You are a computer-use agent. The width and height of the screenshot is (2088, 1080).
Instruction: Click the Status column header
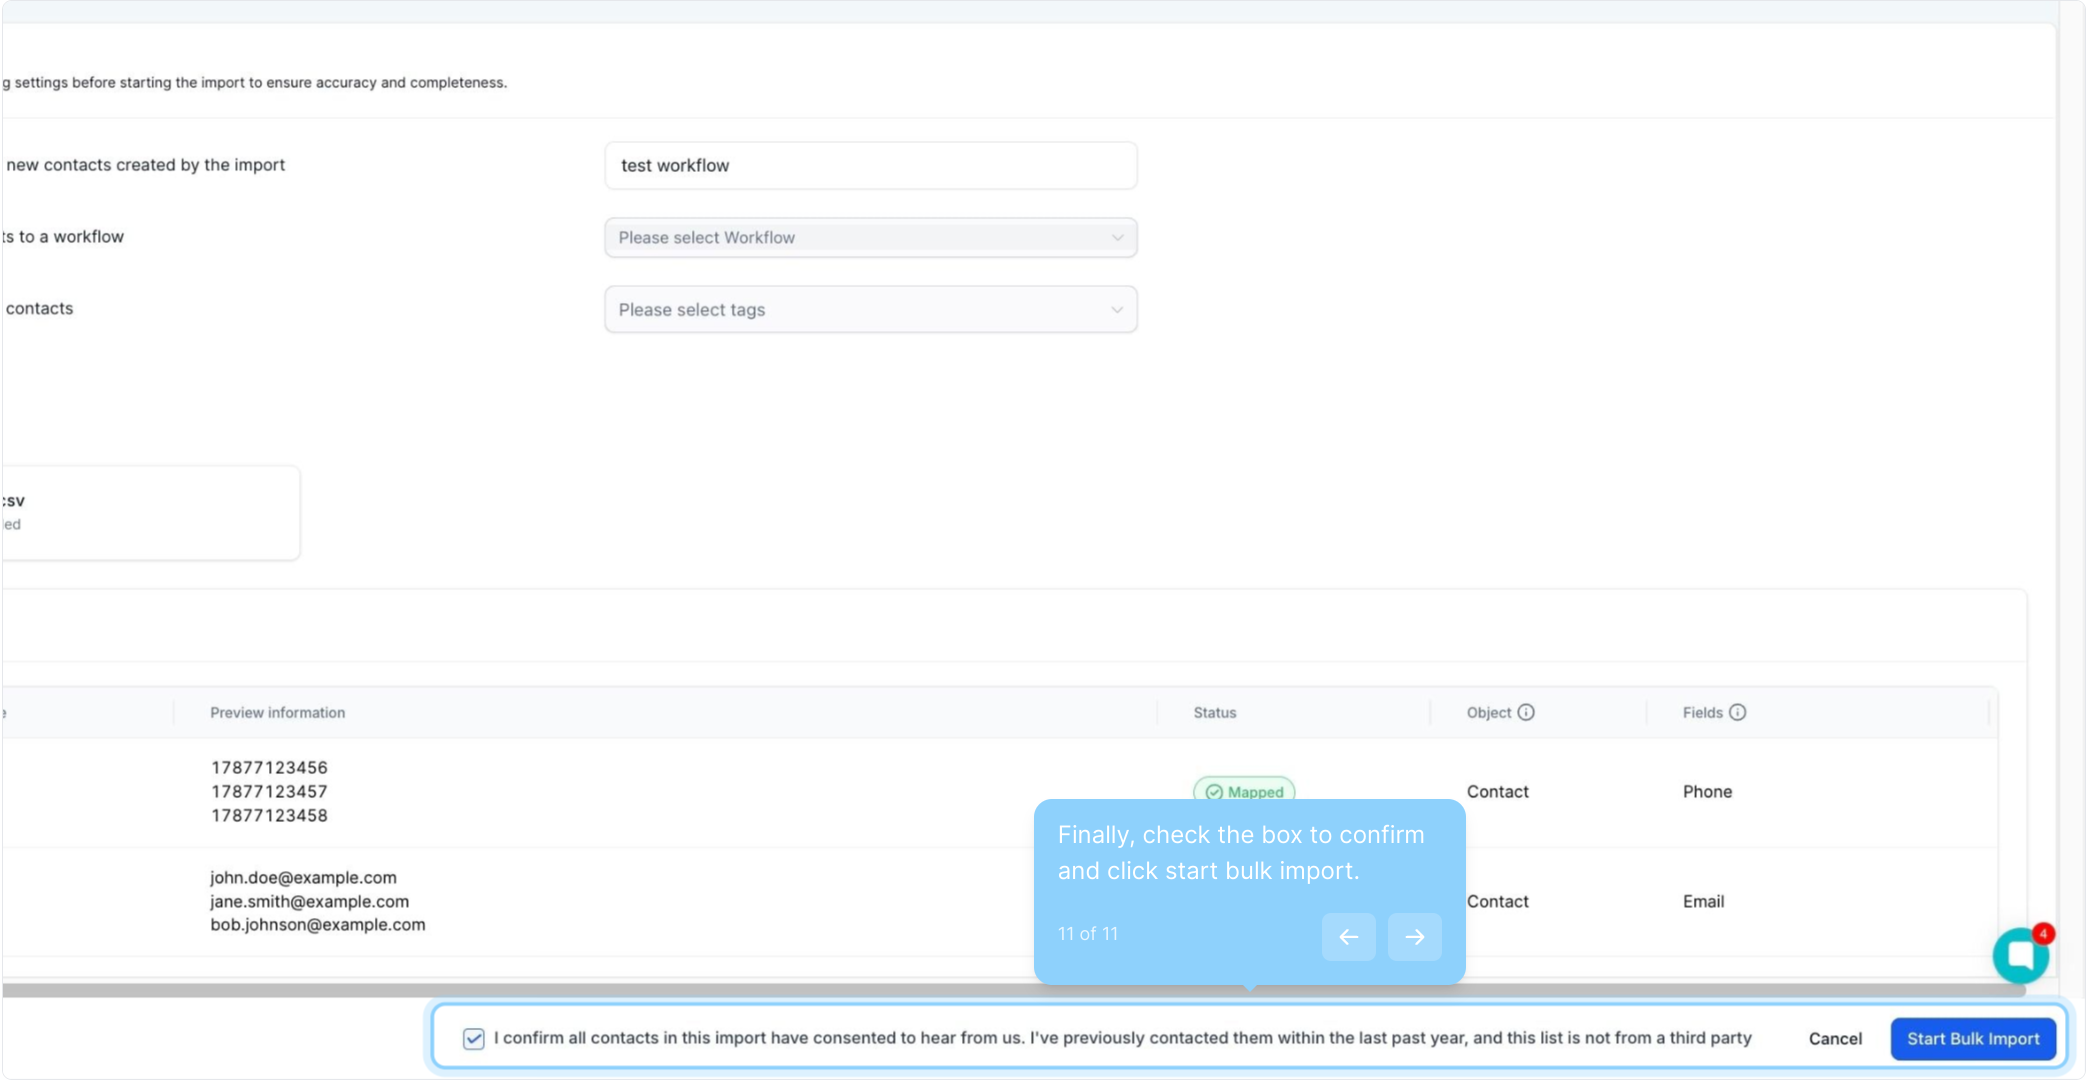[1215, 713]
